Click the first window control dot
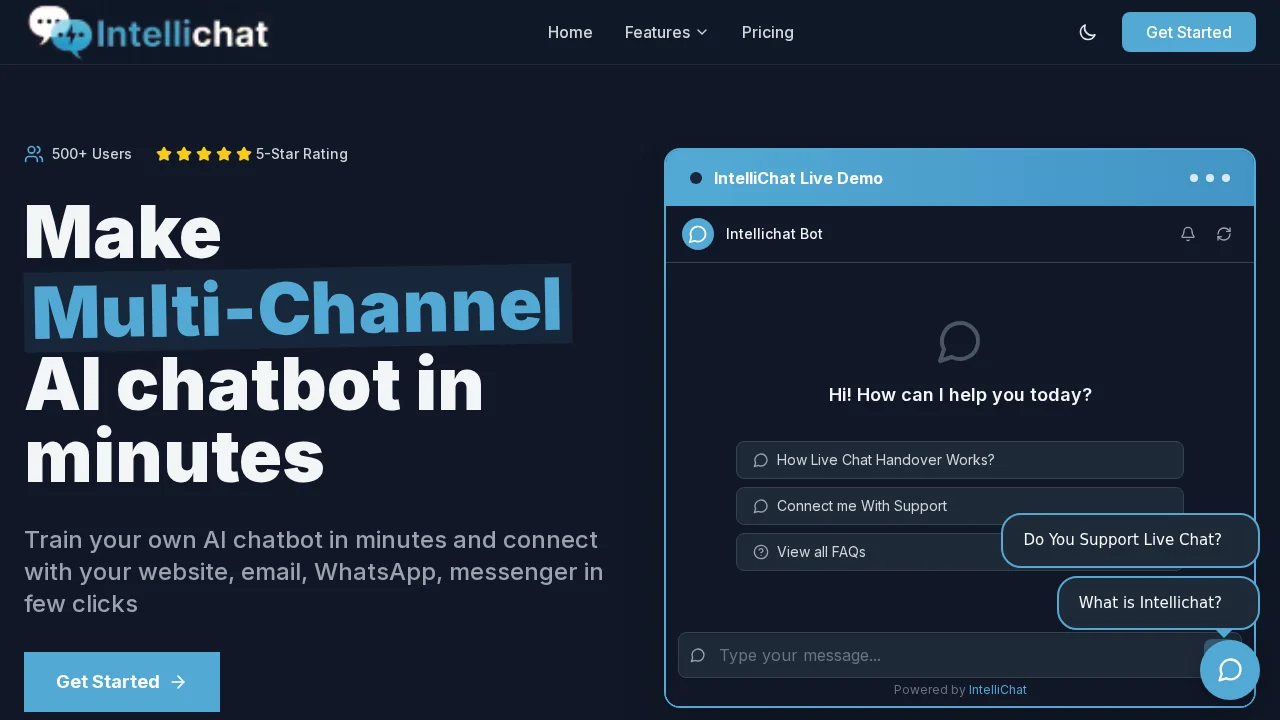 (x=1194, y=178)
